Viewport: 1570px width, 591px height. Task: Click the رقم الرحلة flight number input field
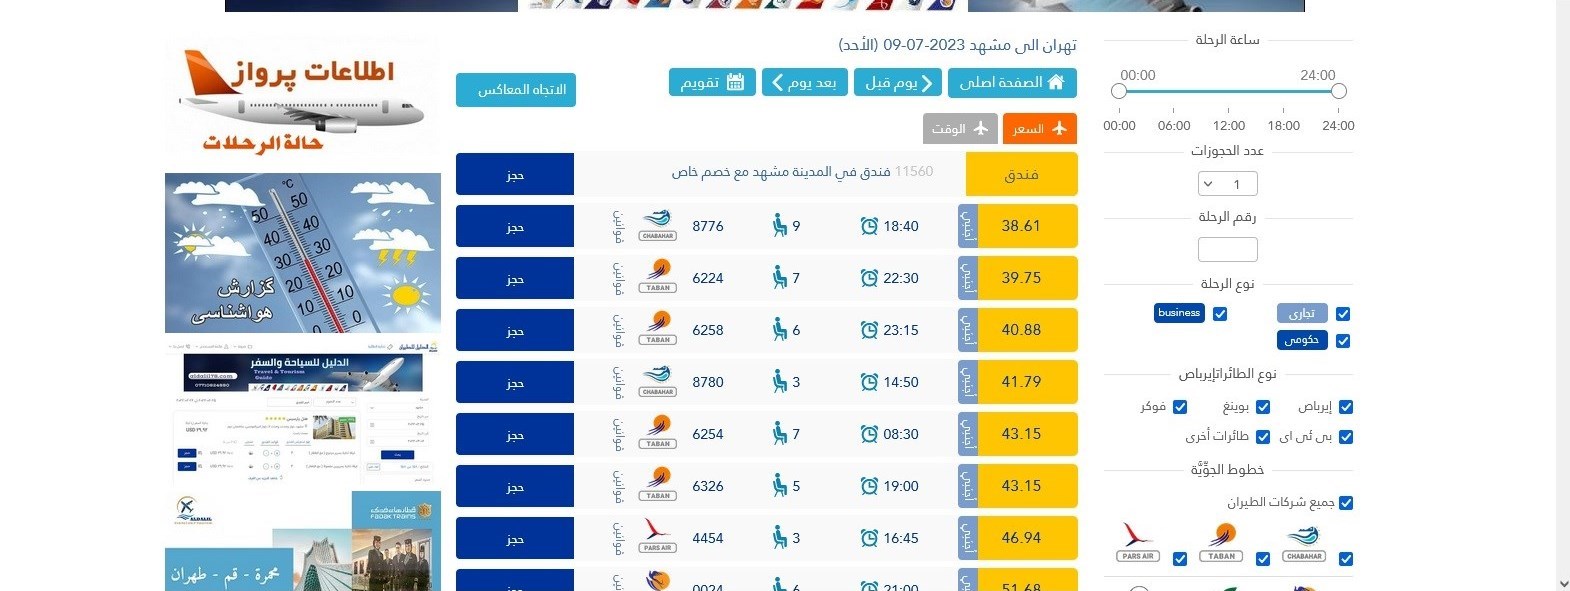(1227, 248)
